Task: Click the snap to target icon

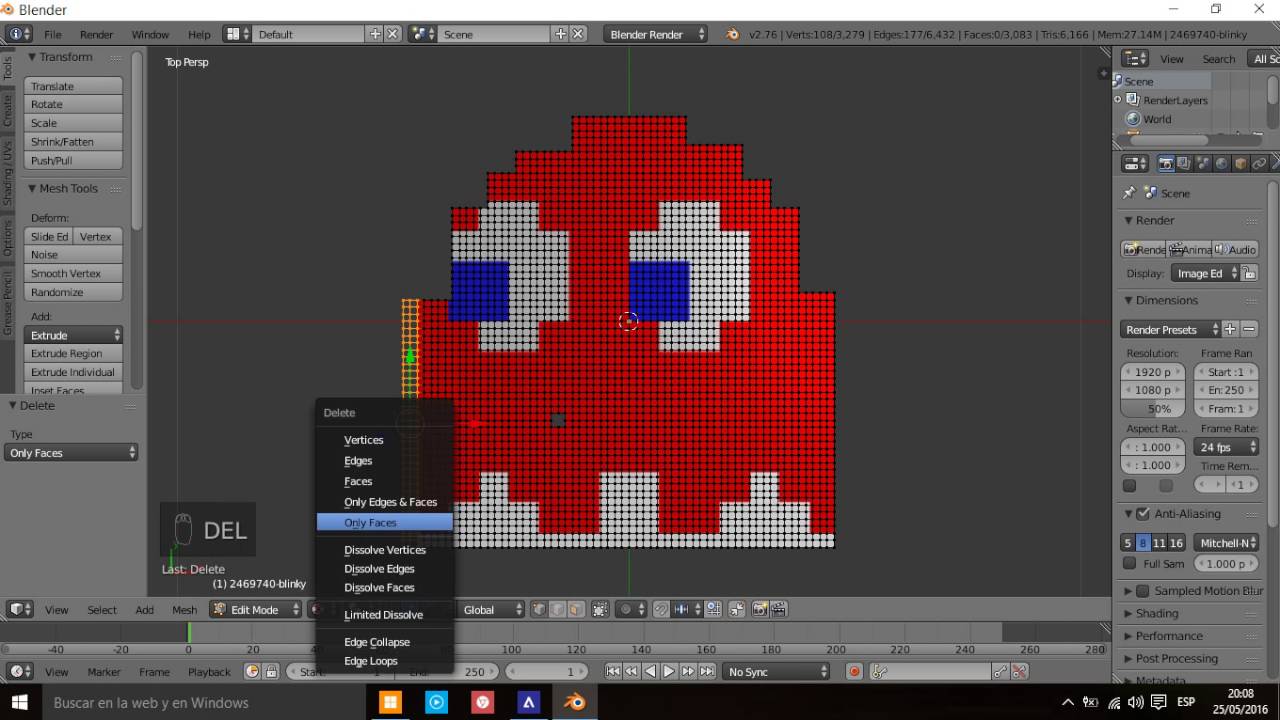Action: tap(713, 609)
